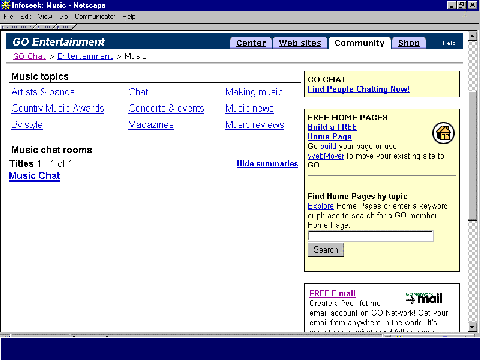Click the house icon for free home pages
Viewport: 480px width, 360px height.
pos(443,133)
